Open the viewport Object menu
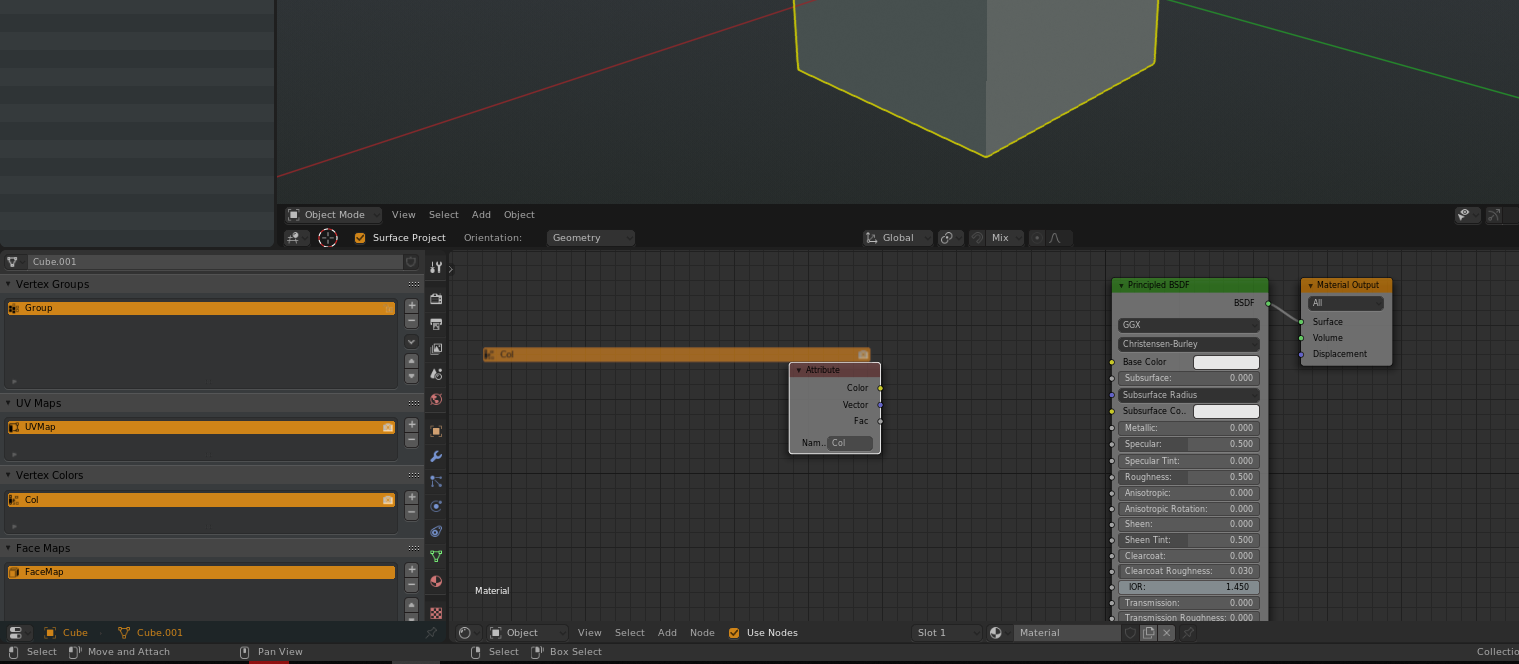1519x664 pixels. (x=519, y=215)
